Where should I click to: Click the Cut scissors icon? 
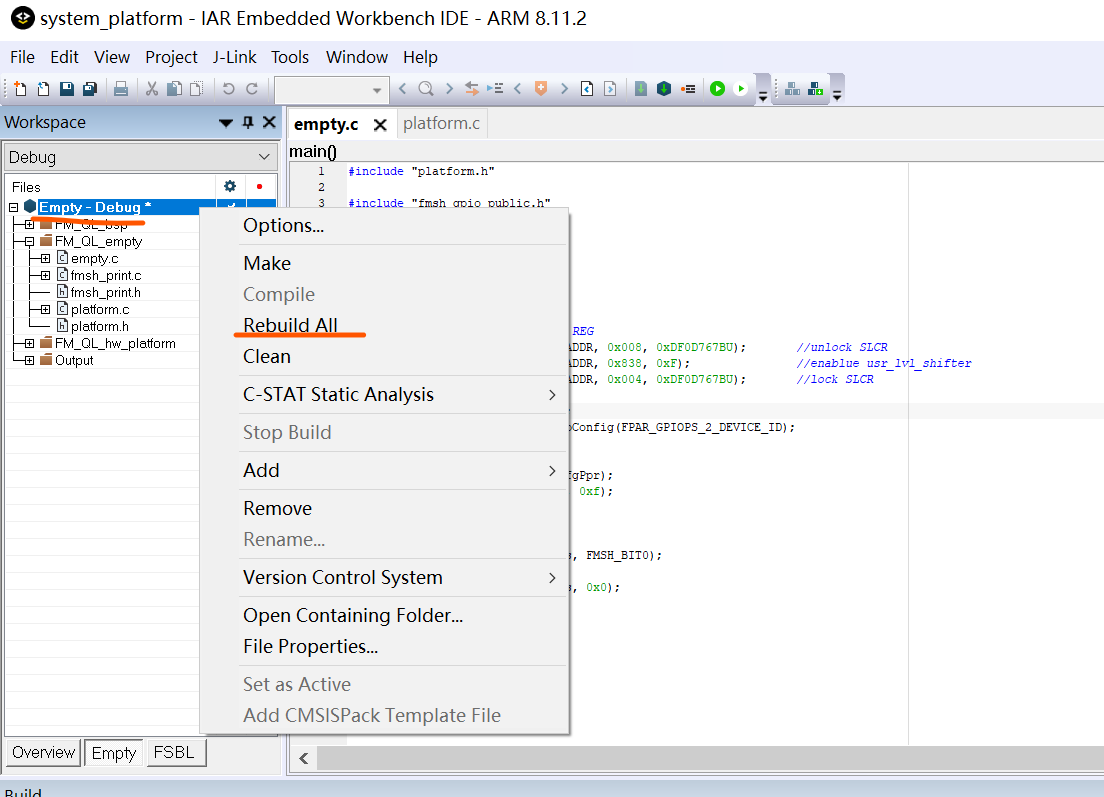(x=152, y=89)
